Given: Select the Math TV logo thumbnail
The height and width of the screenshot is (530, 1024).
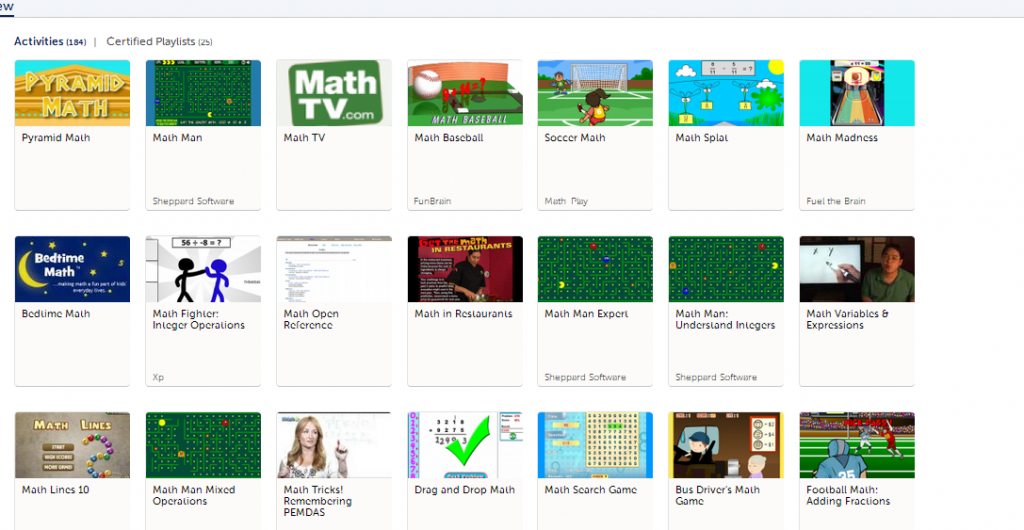Looking at the screenshot, I should 334,93.
